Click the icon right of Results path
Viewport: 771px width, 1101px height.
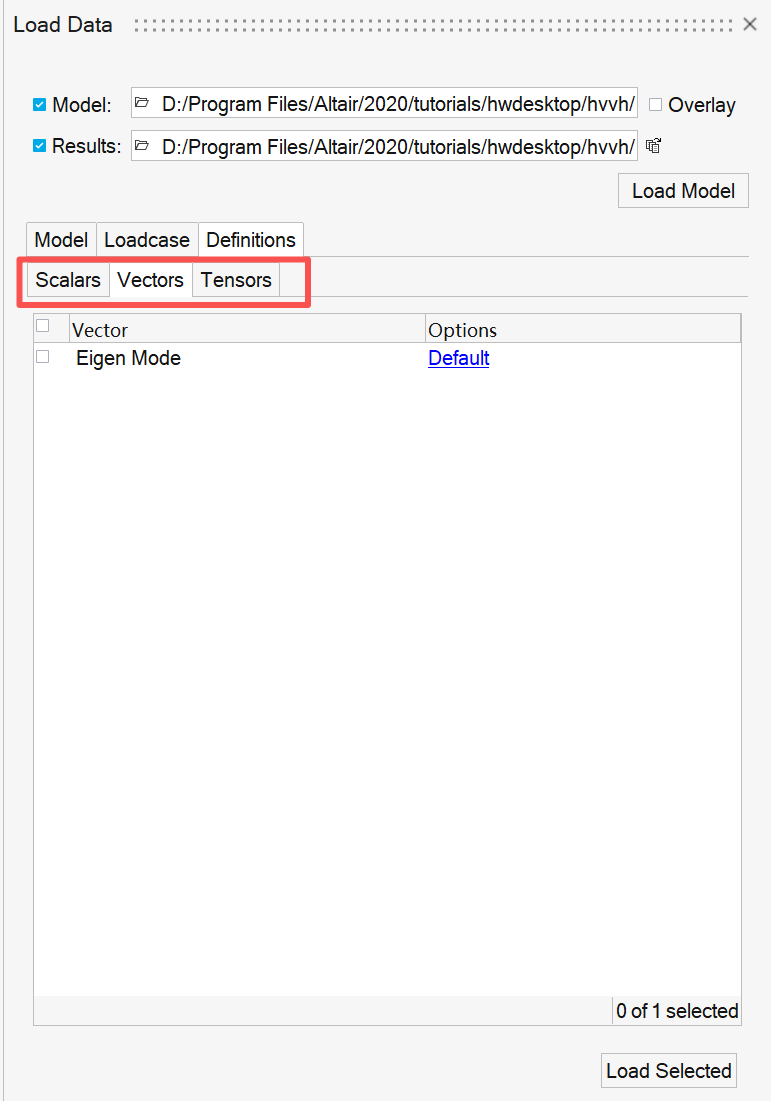(x=654, y=146)
